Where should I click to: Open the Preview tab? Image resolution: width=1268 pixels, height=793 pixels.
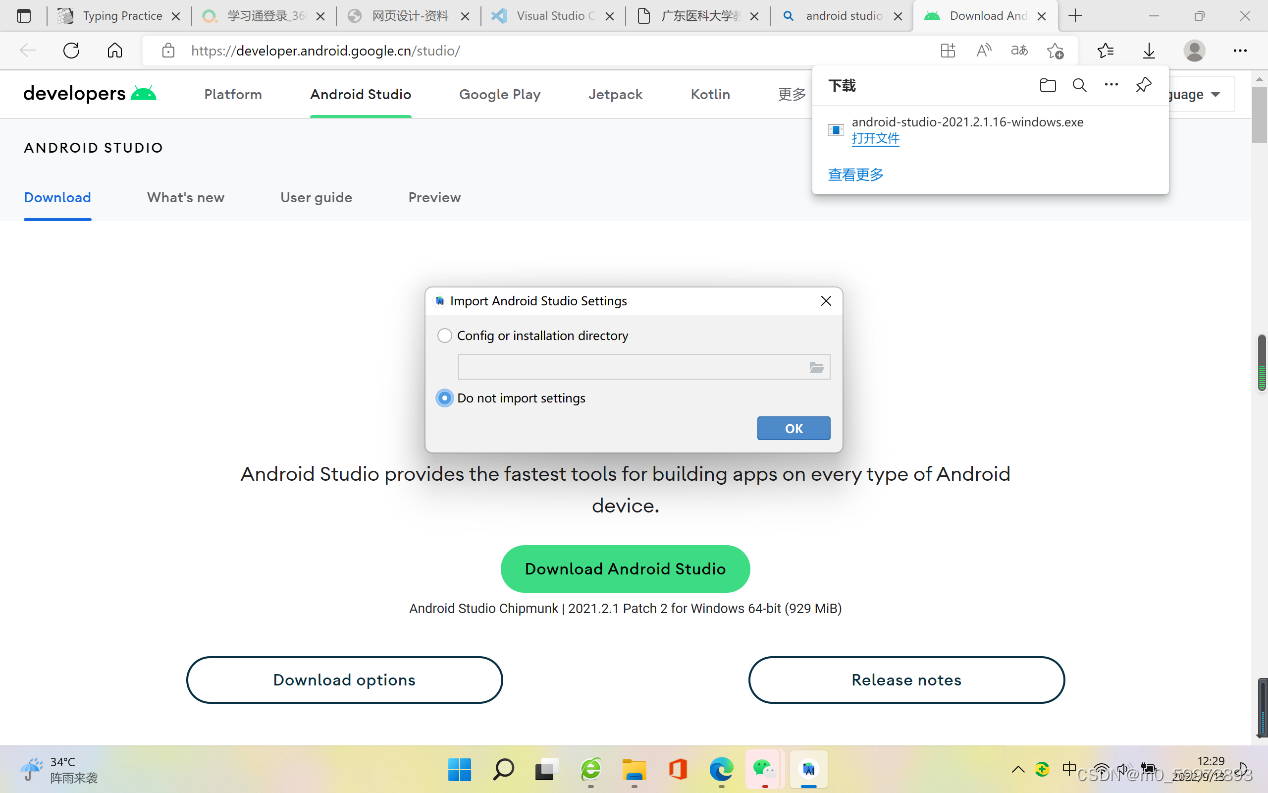tap(434, 197)
